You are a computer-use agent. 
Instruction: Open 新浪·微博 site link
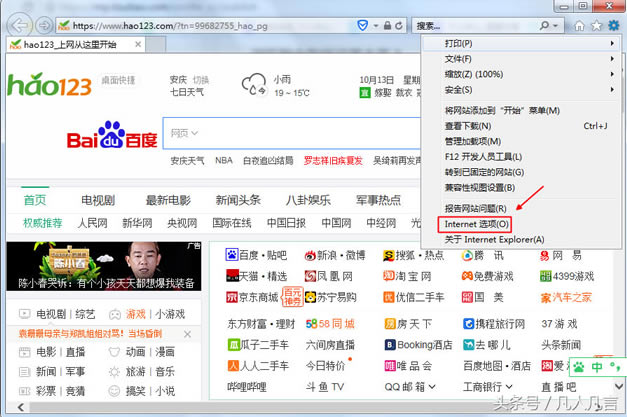coord(335,255)
